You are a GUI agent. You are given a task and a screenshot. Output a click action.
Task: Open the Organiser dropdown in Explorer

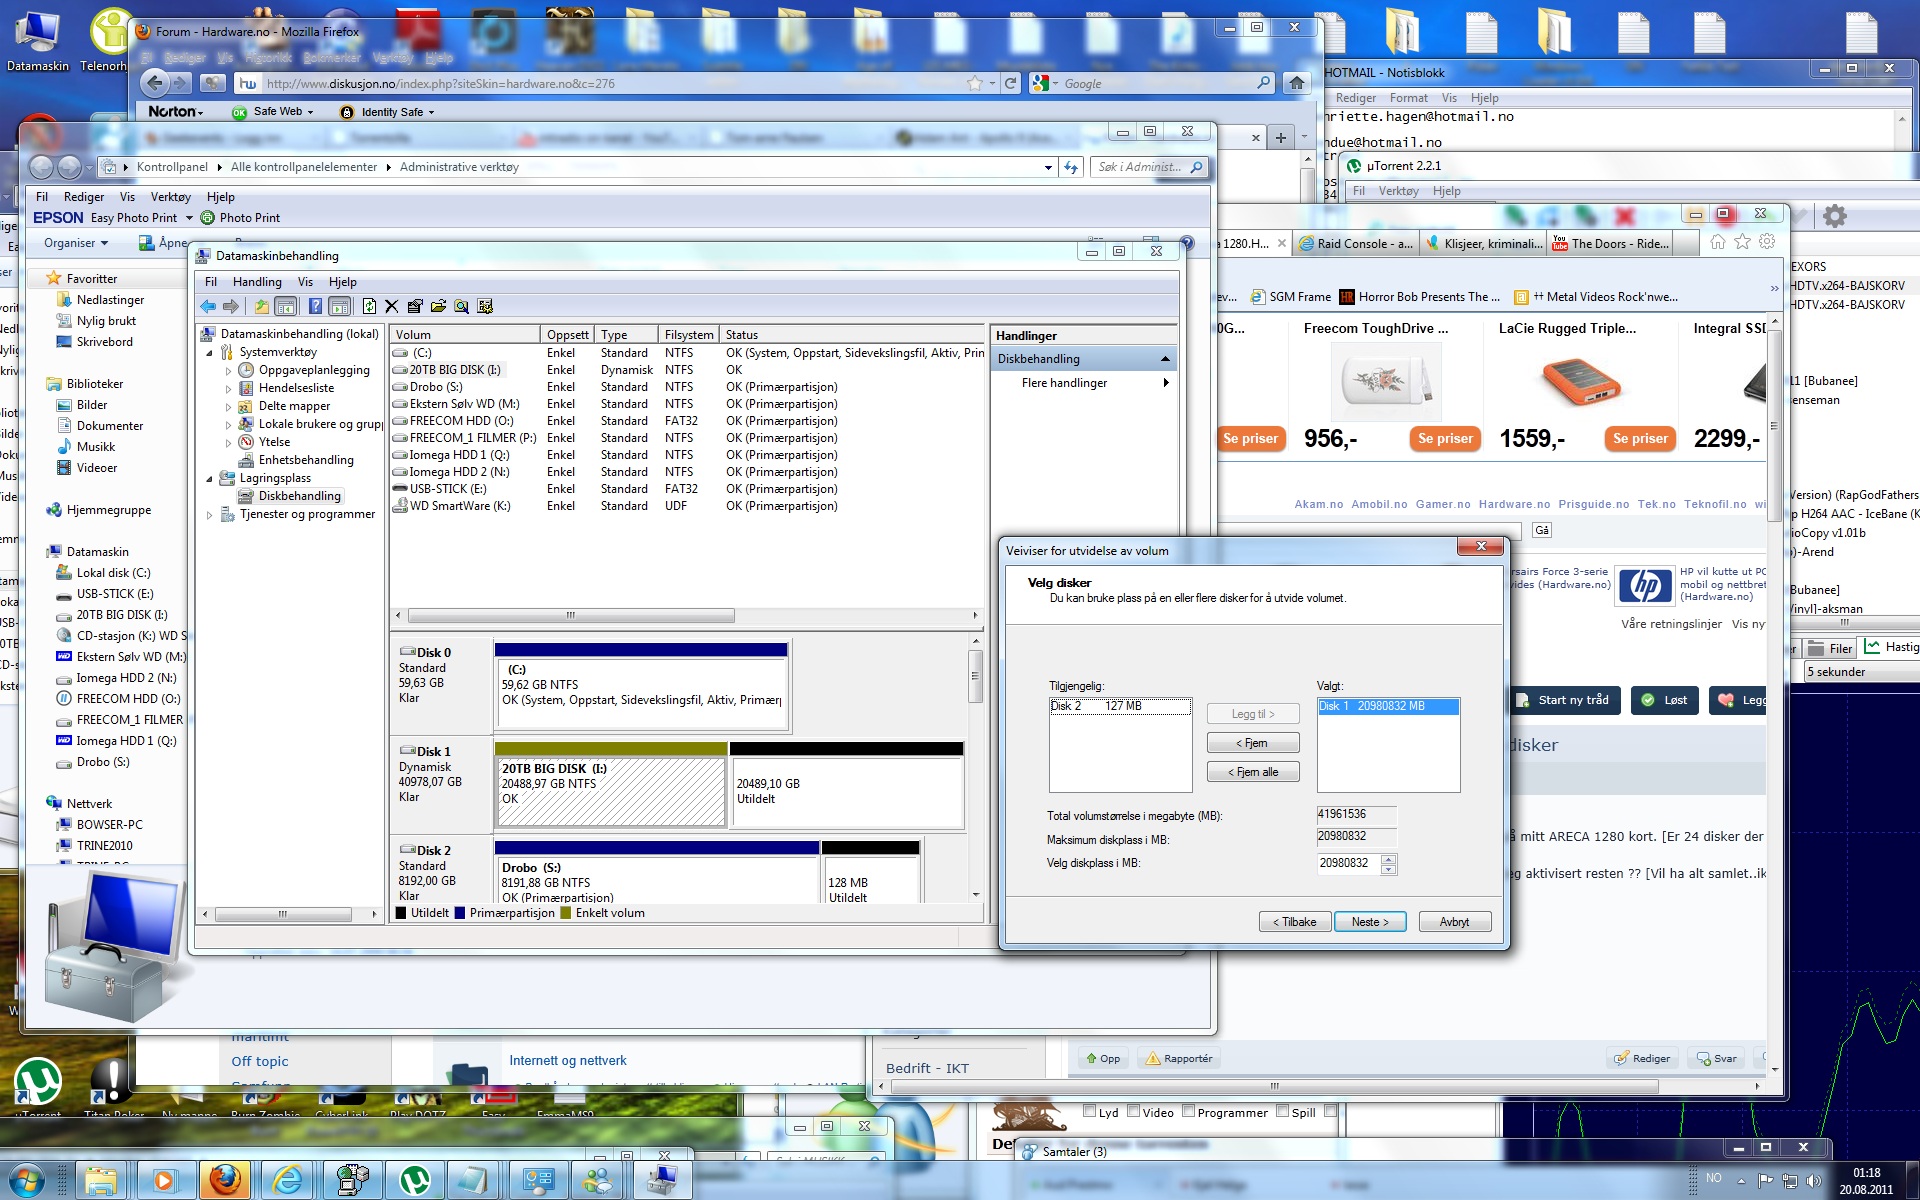(75, 243)
